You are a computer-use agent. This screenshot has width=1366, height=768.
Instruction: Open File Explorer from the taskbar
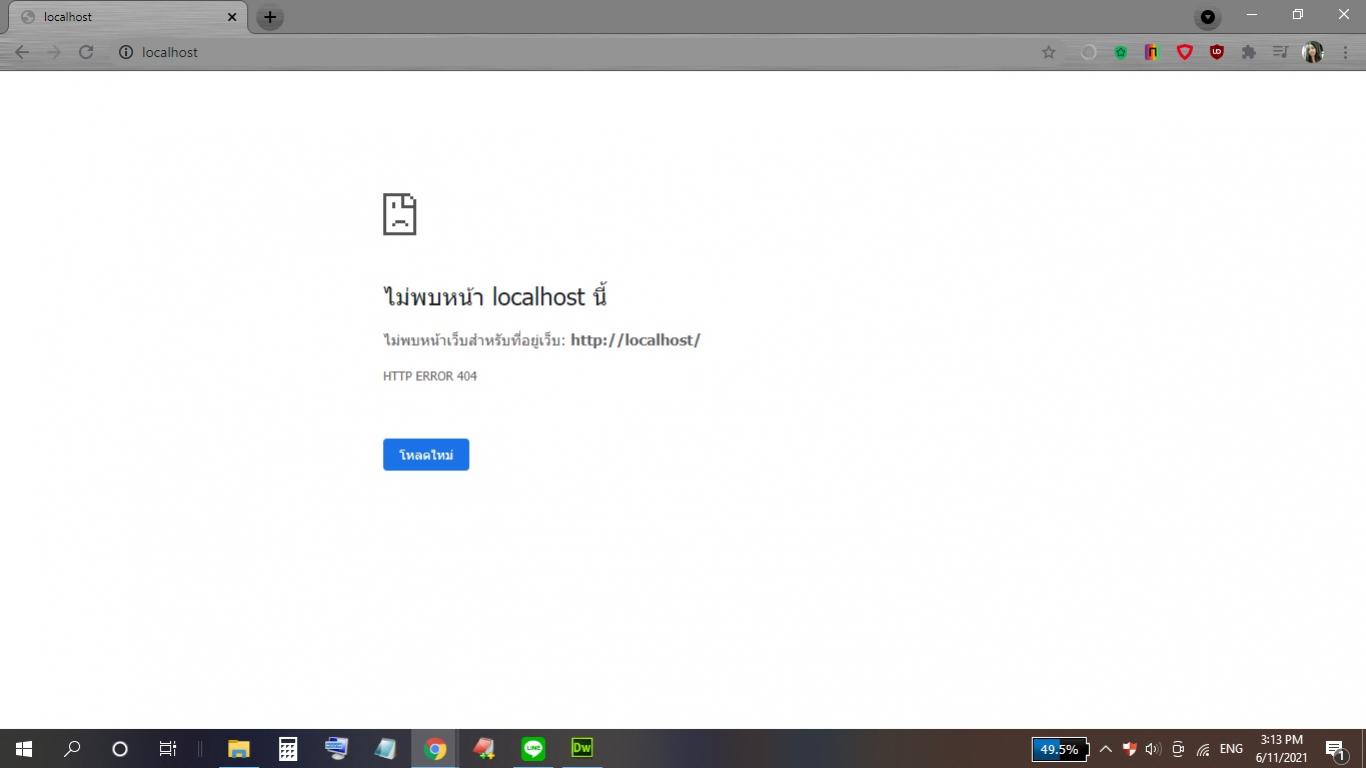238,748
